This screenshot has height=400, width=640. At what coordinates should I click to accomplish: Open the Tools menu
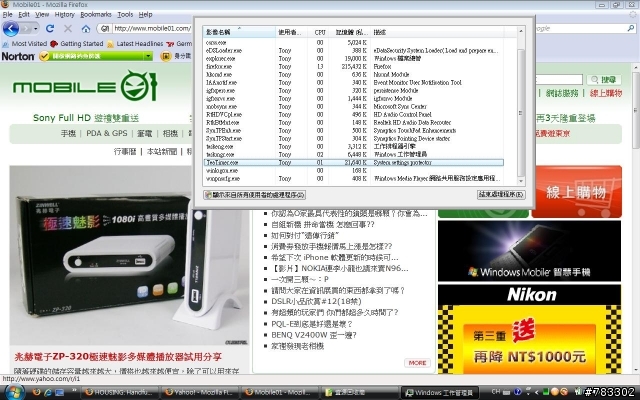pyautogui.click(x=125, y=14)
